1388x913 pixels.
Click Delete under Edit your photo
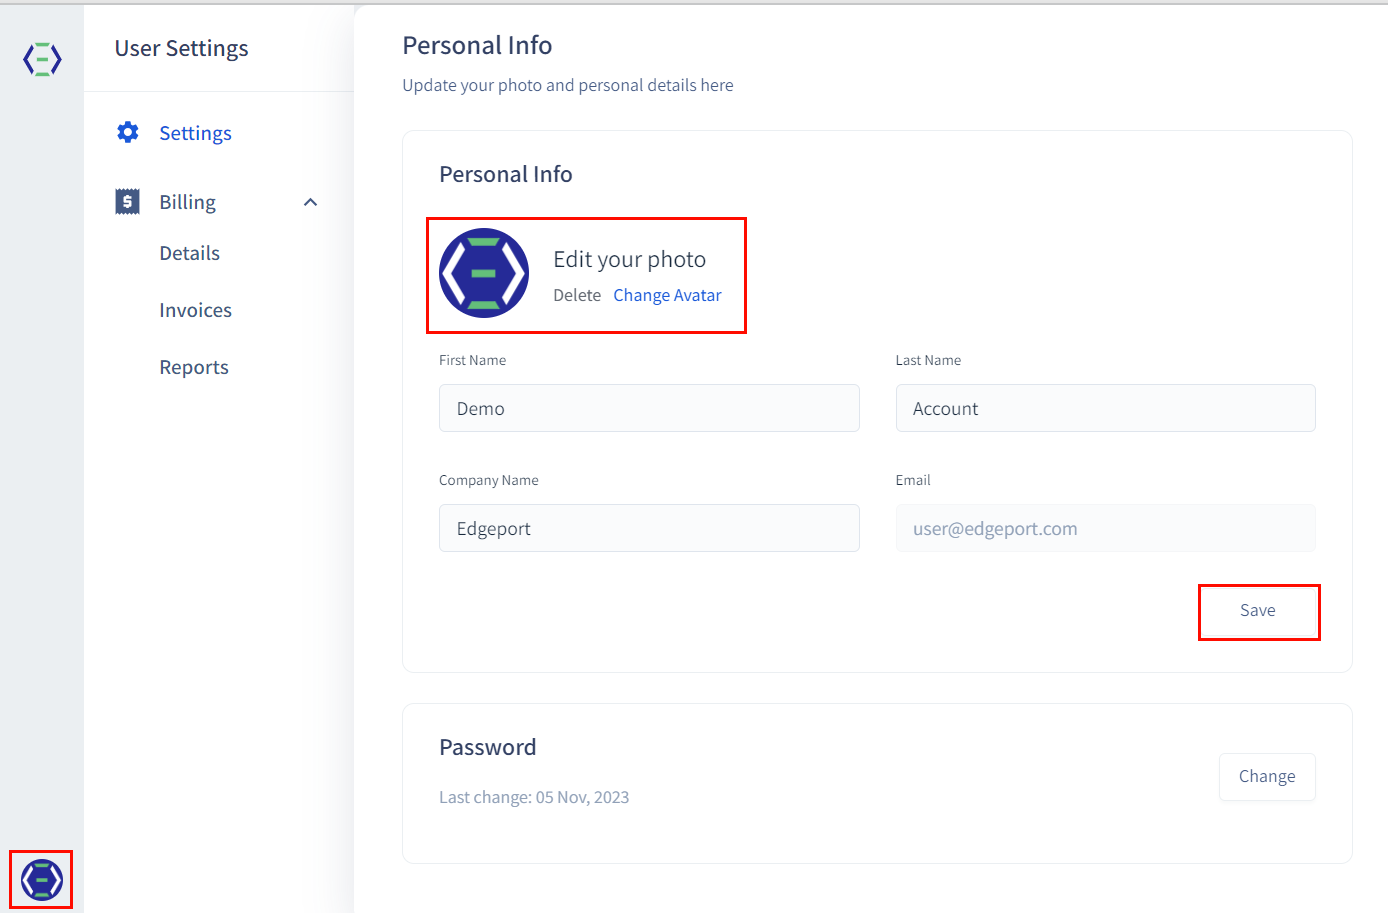tap(577, 295)
